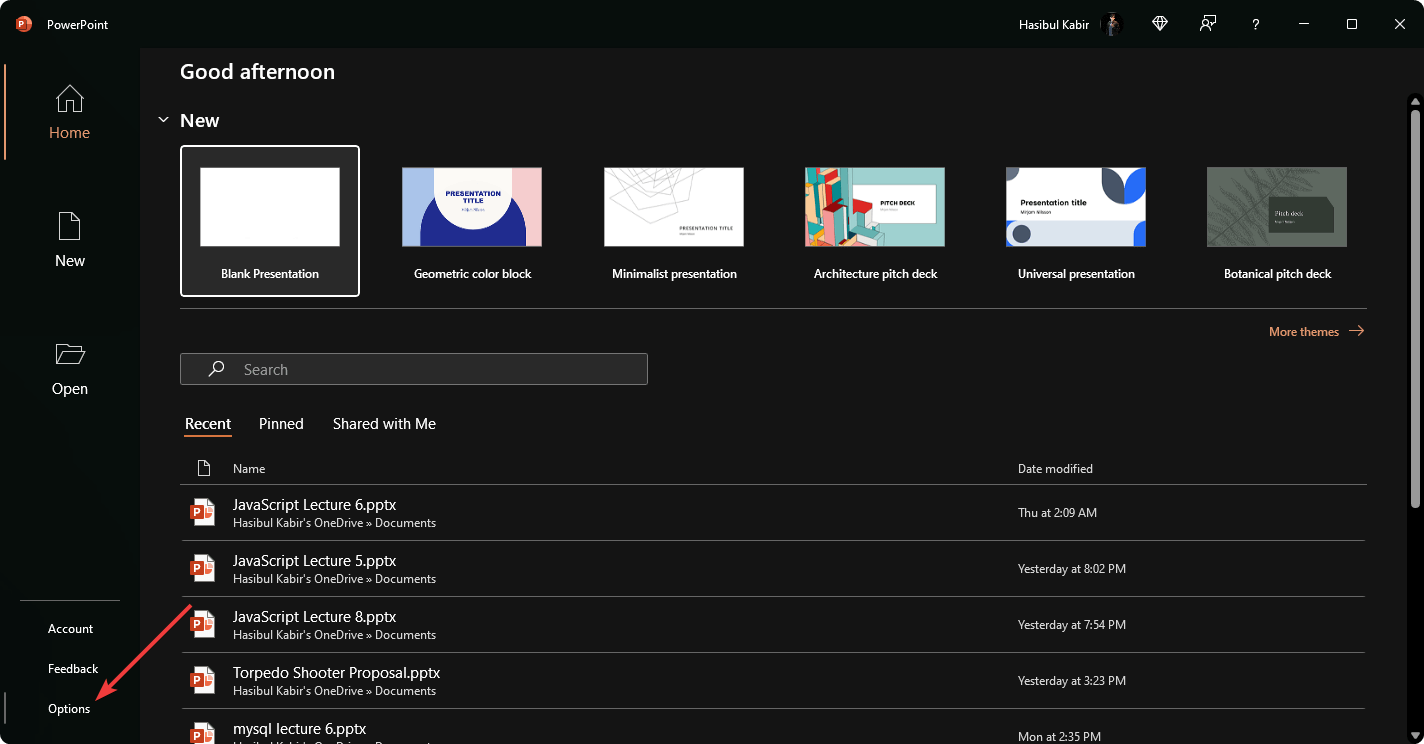Click 'Yesterday at 8:02 PM' date cell
Screen dimensions: 1424x744
click(x=1072, y=569)
